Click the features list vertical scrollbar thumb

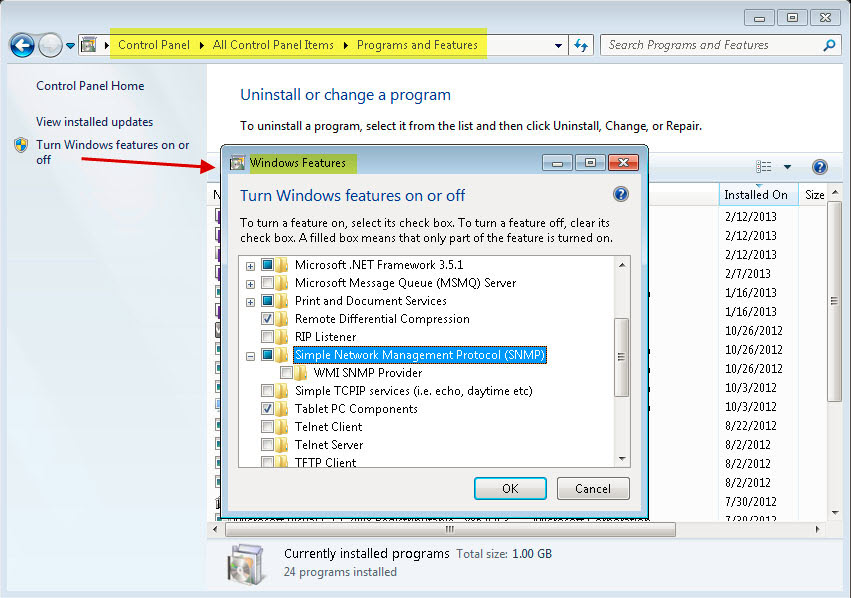621,357
